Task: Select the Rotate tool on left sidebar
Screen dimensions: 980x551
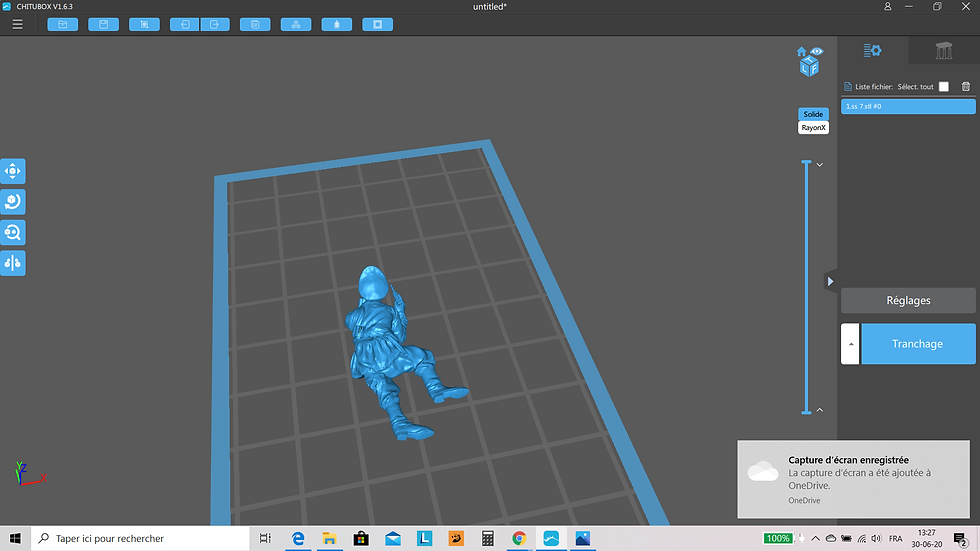Action: click(x=12, y=202)
